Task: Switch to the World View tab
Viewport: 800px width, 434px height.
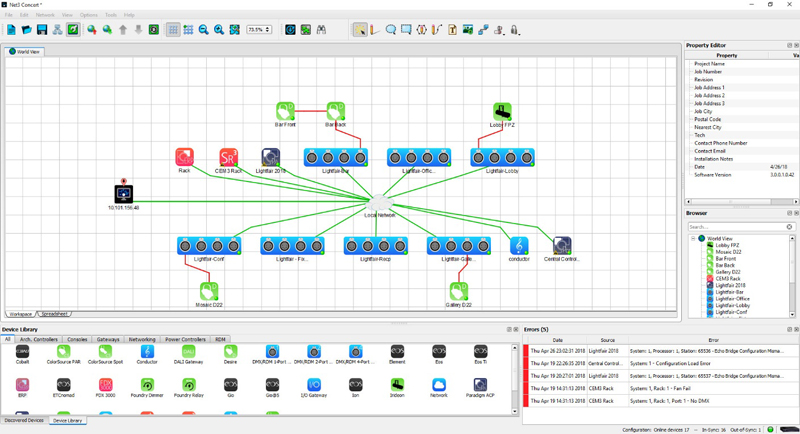Action: [x=24, y=52]
